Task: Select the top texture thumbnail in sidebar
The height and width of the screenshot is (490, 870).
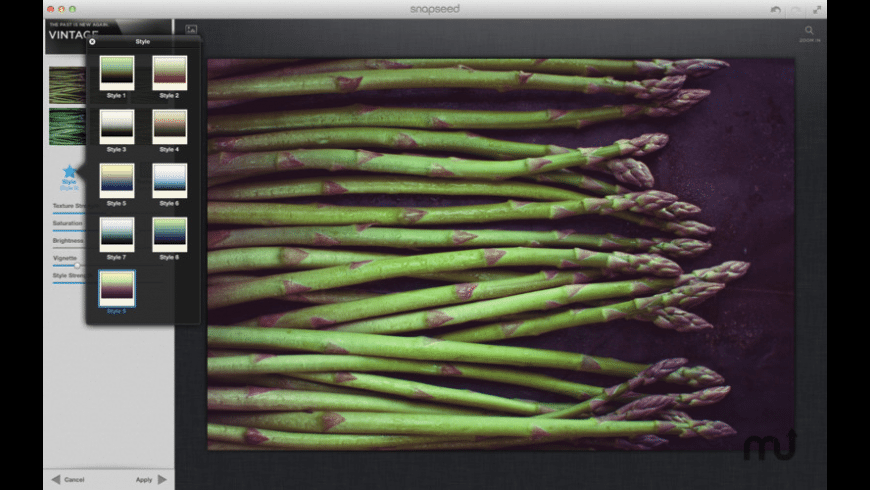Action: pyautogui.click(x=67, y=85)
